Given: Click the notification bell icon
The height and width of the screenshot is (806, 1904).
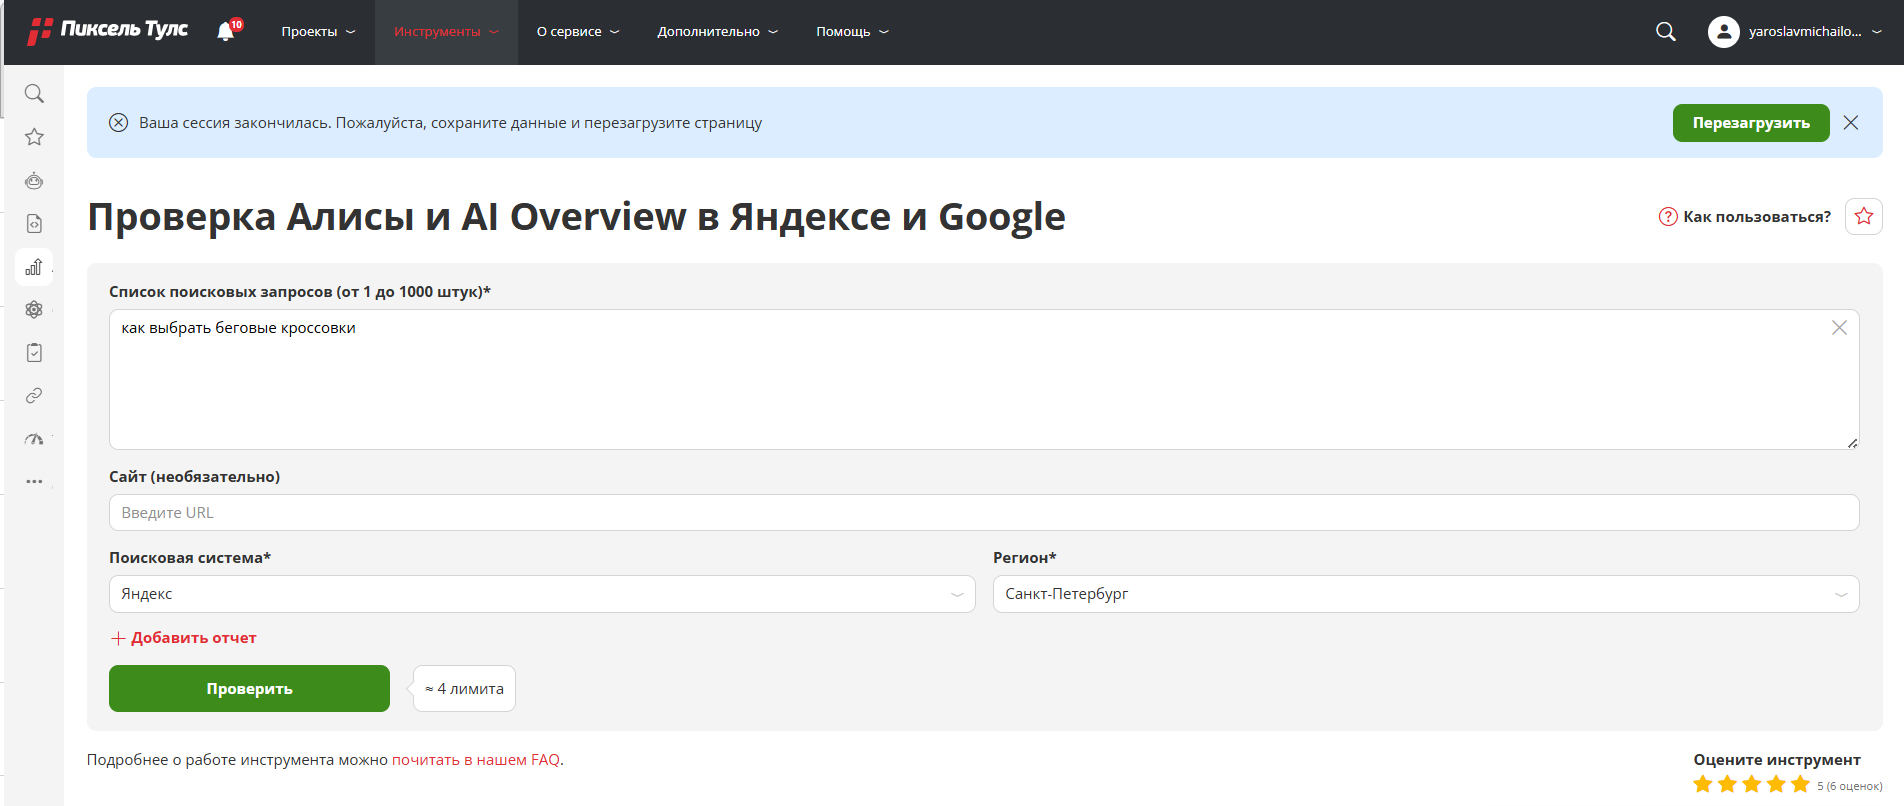Looking at the screenshot, I should point(226,32).
